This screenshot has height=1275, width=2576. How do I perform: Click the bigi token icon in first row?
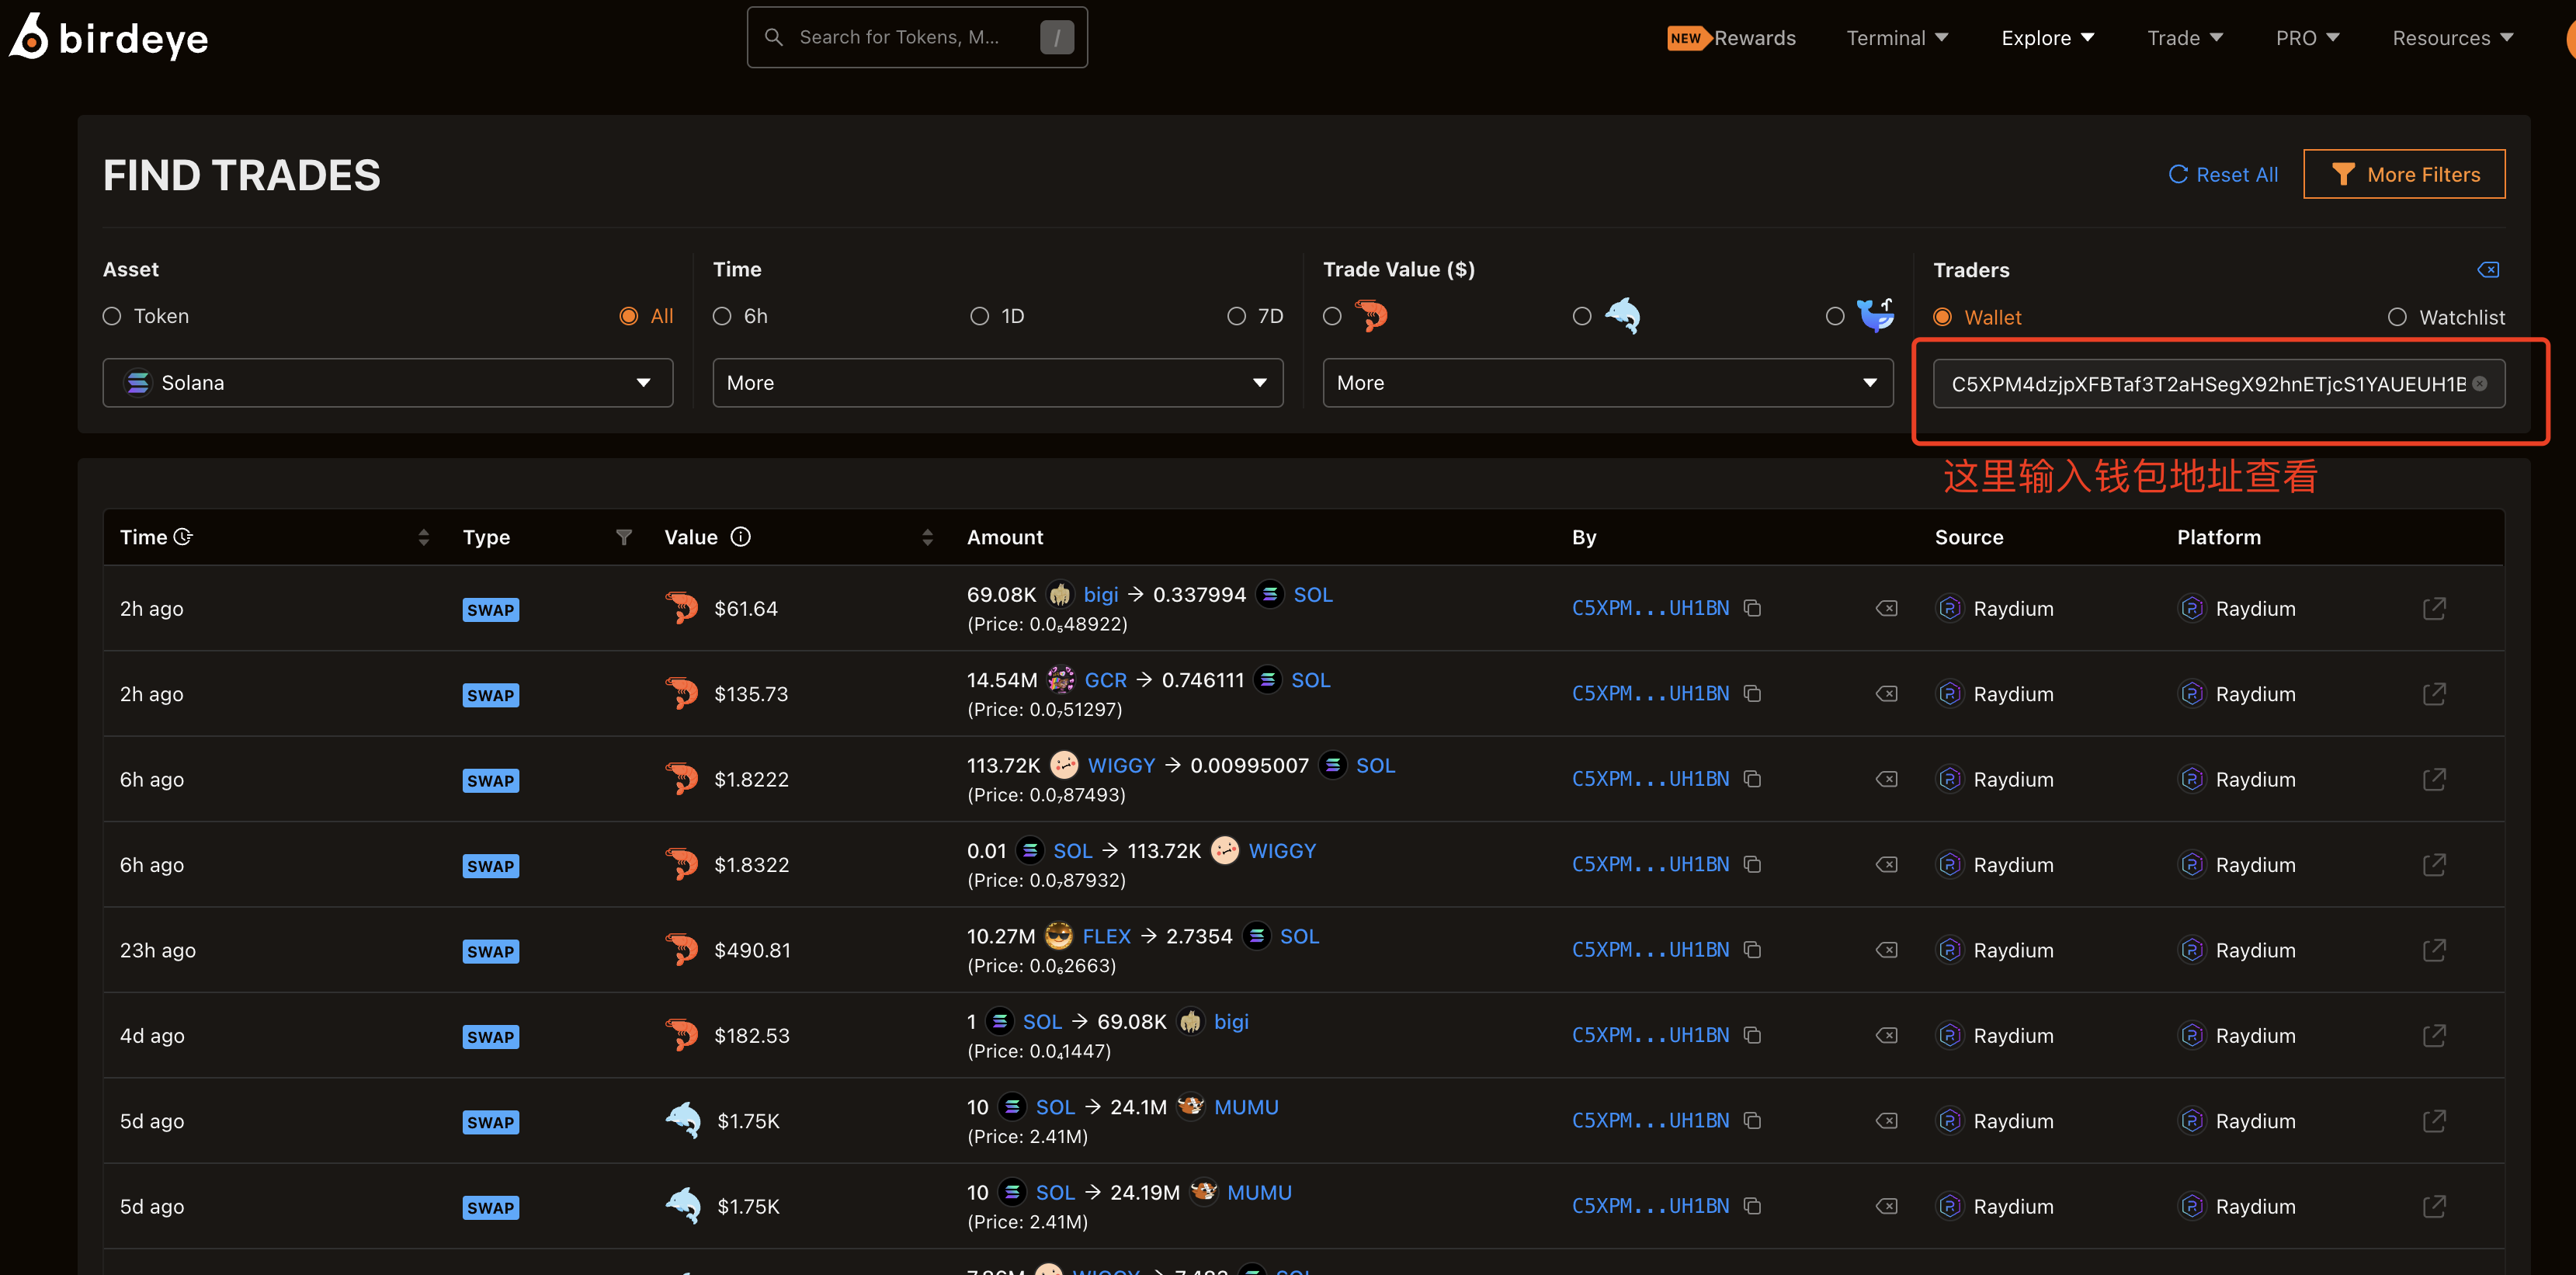[x=1060, y=594]
